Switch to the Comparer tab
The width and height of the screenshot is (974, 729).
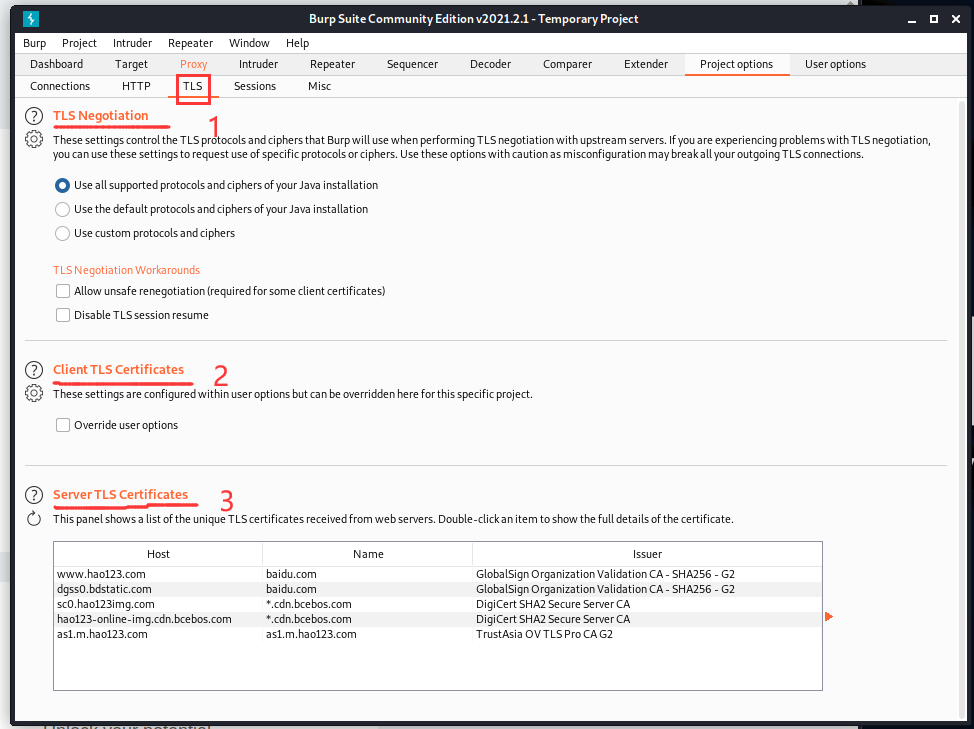click(567, 64)
